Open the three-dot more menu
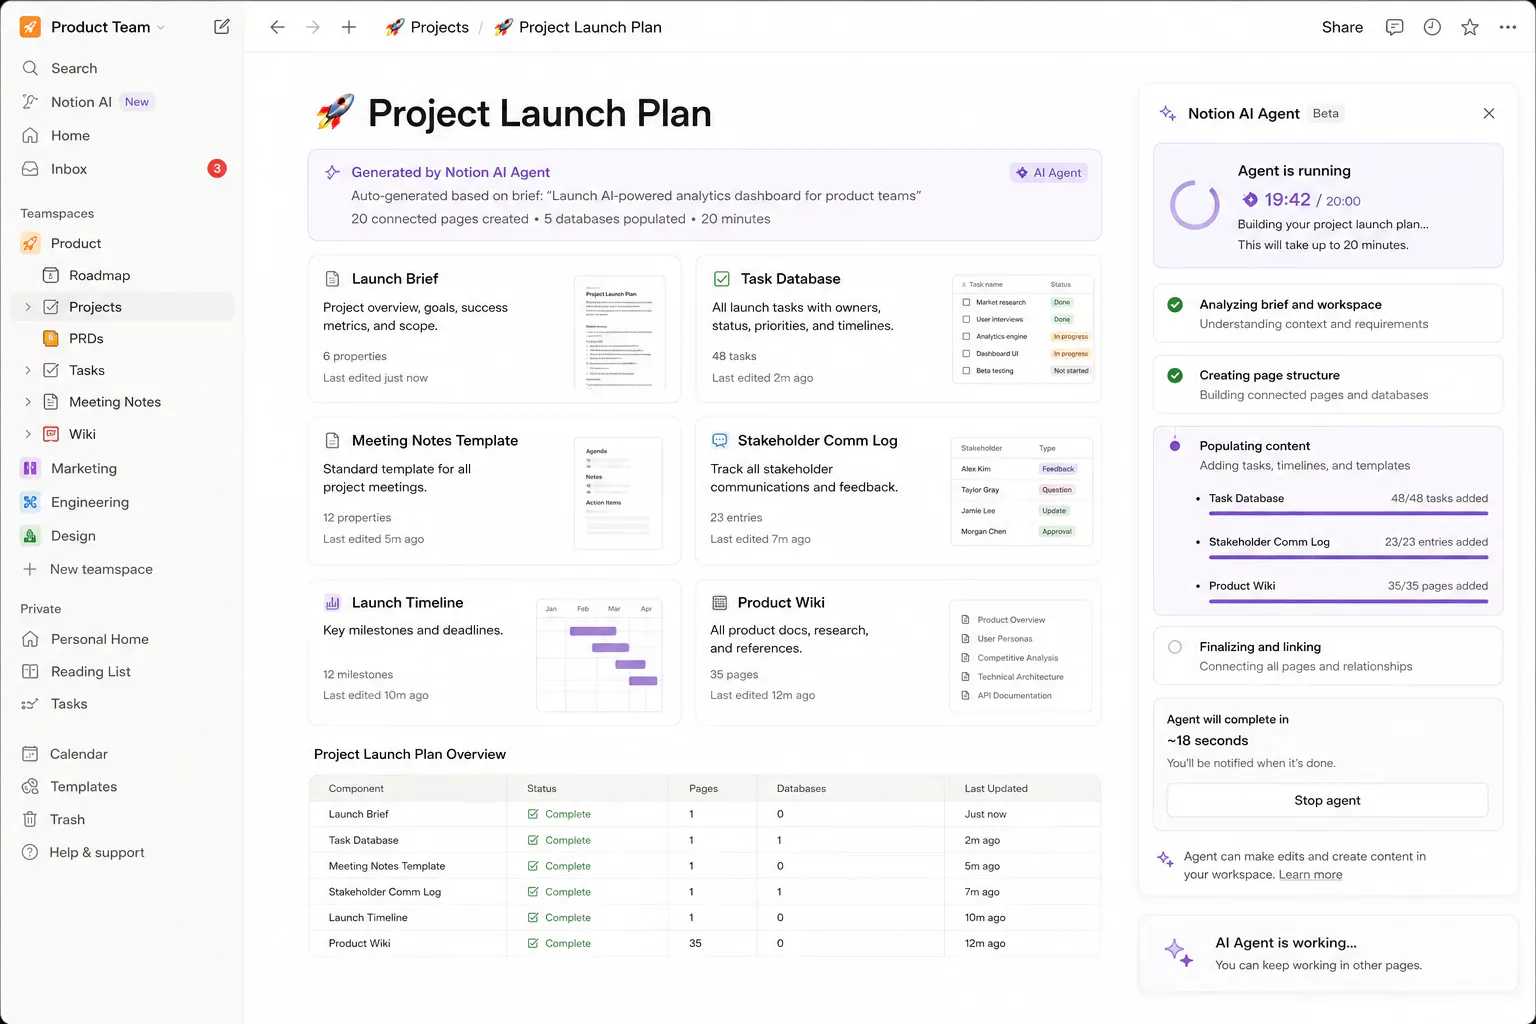The width and height of the screenshot is (1536, 1024). tap(1508, 27)
